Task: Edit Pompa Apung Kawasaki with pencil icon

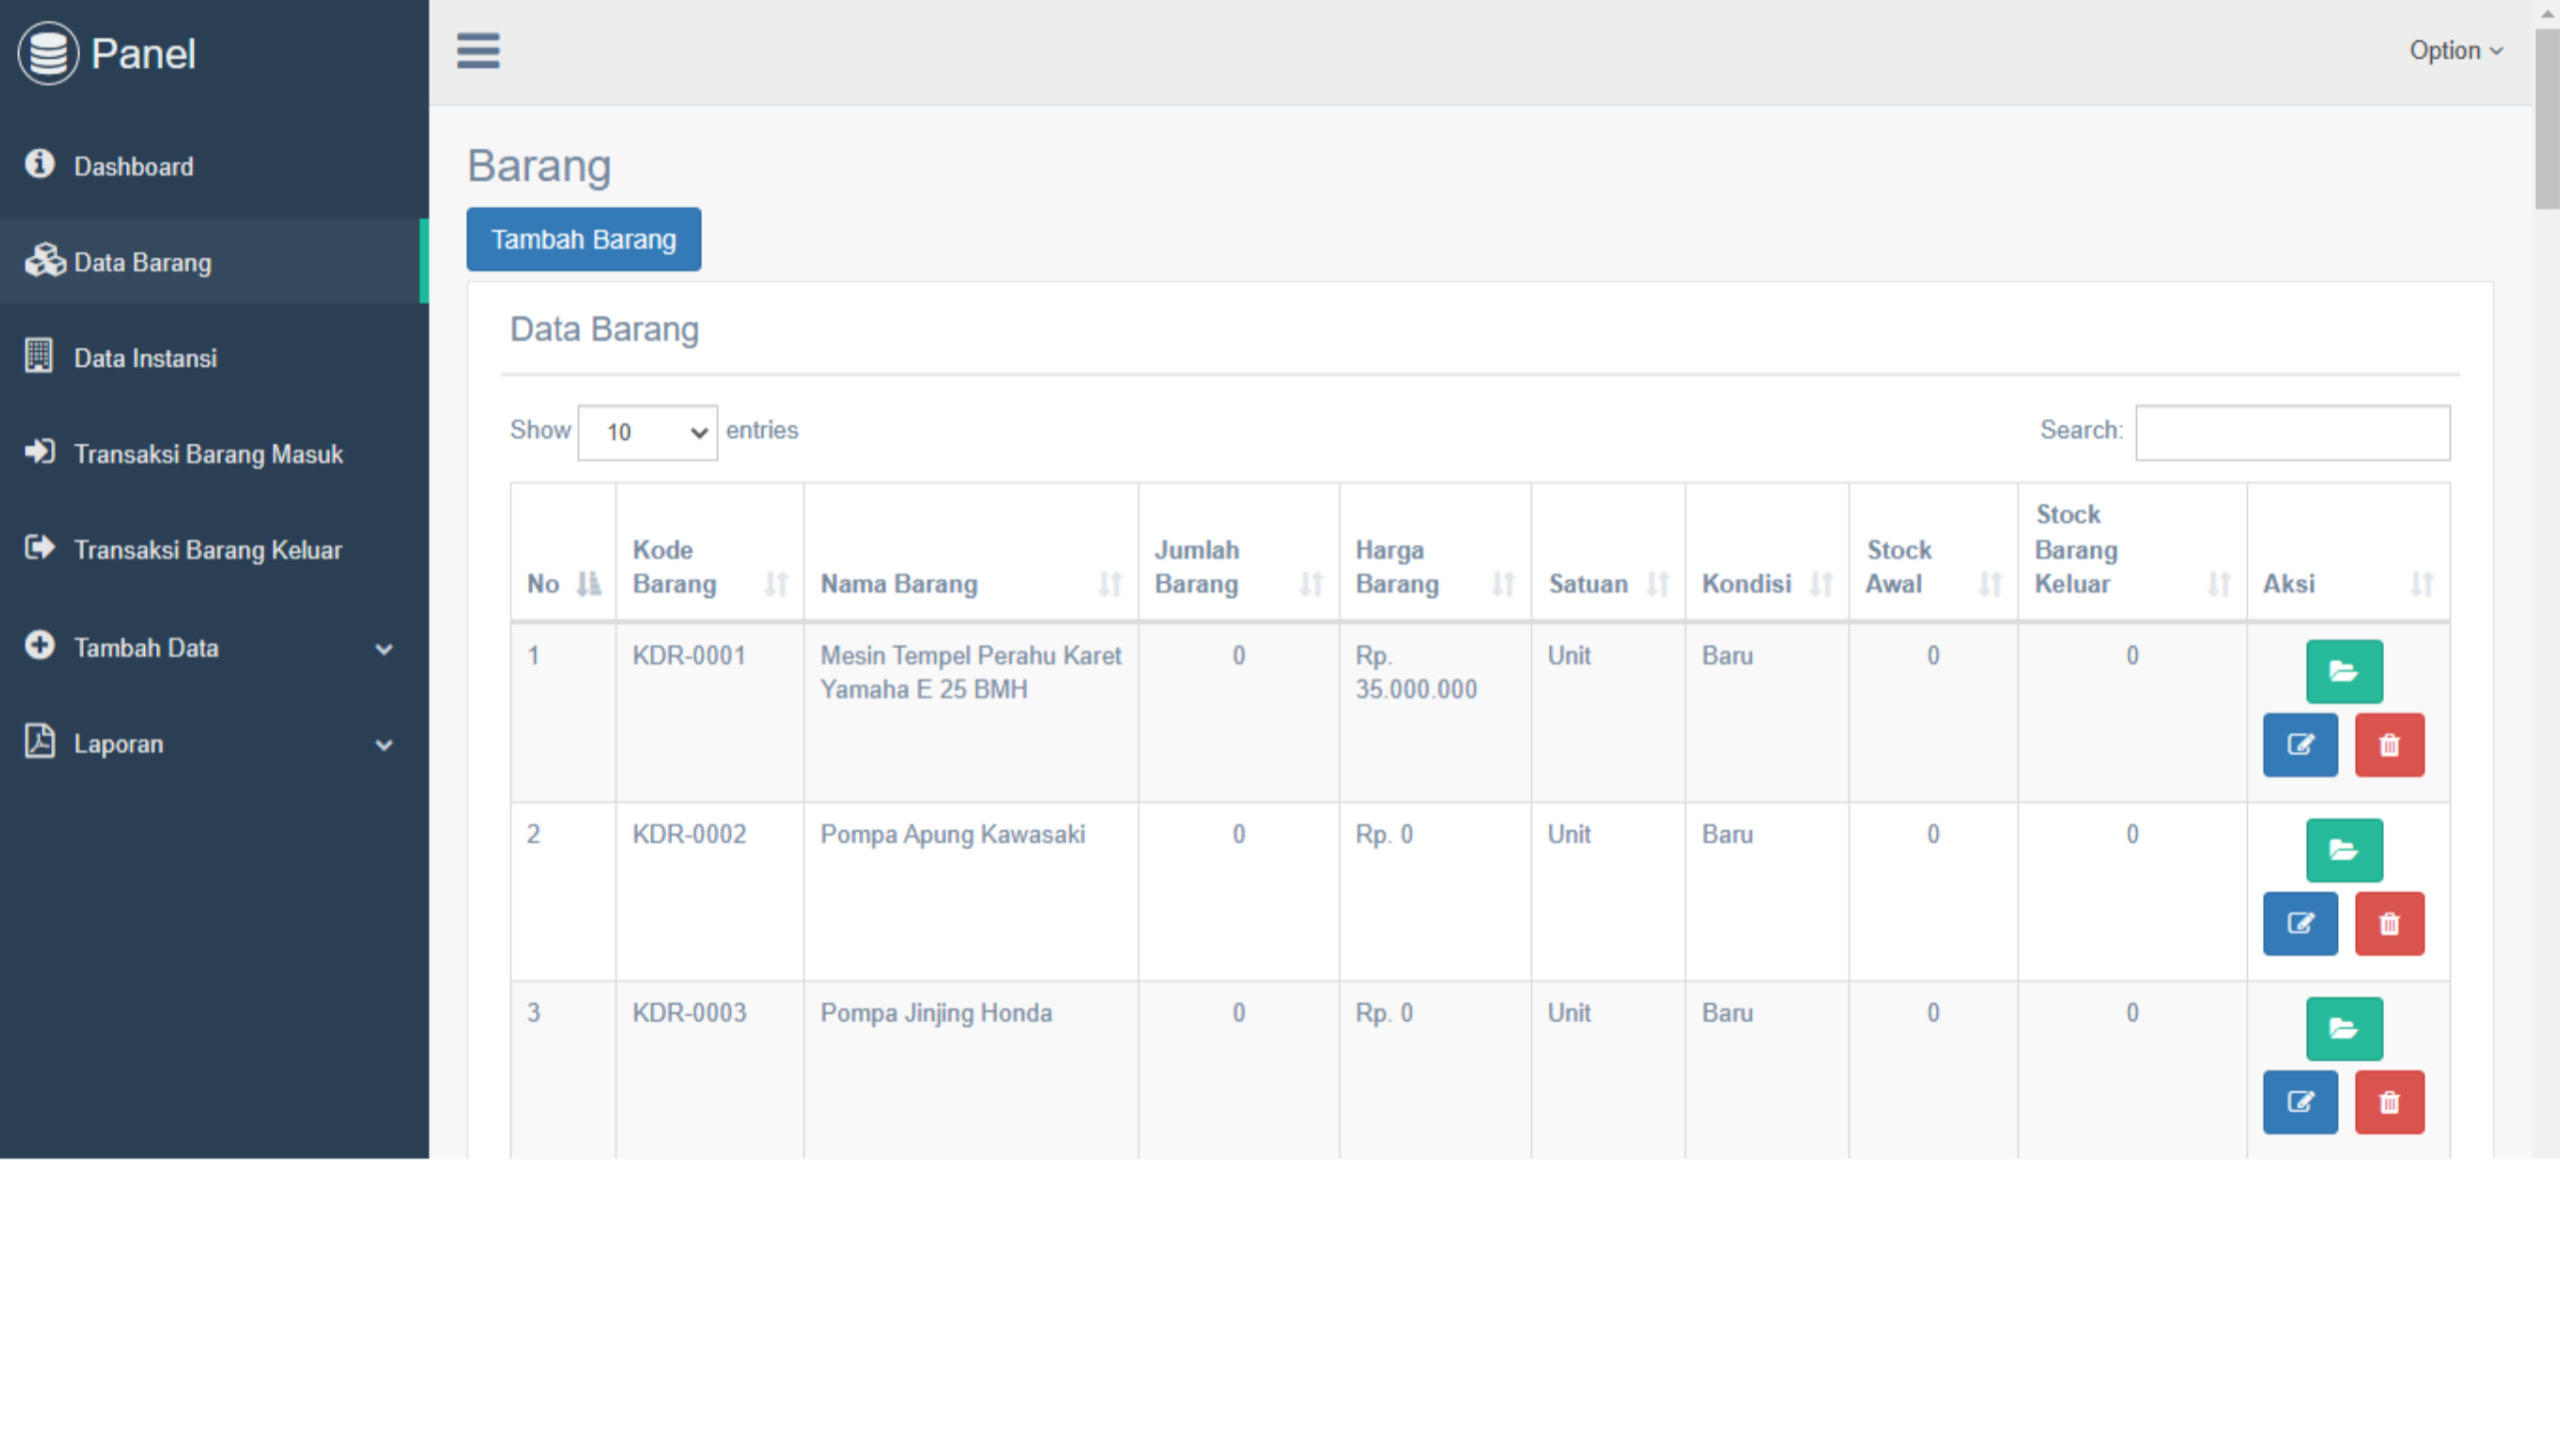Action: point(2300,924)
